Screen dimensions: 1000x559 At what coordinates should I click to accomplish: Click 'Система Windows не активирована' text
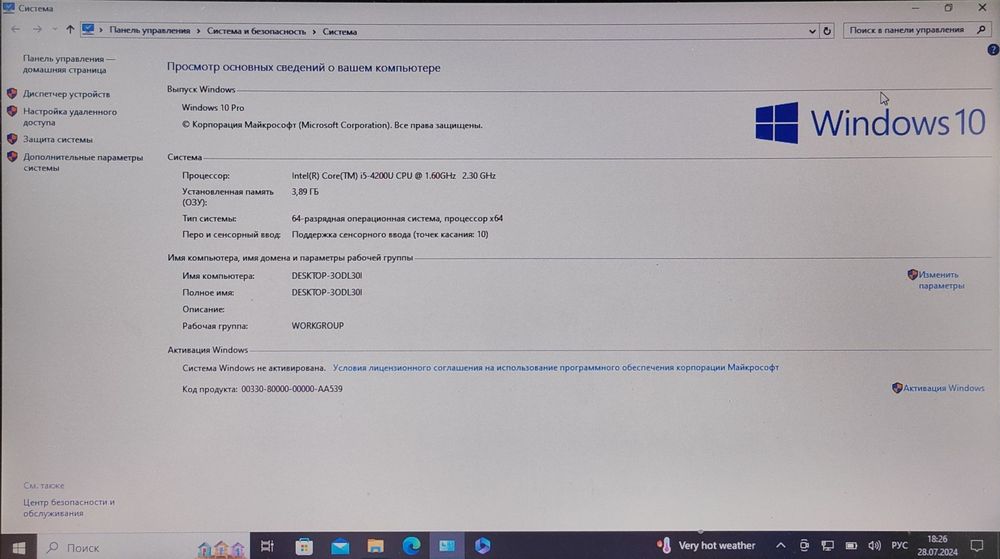(x=253, y=368)
